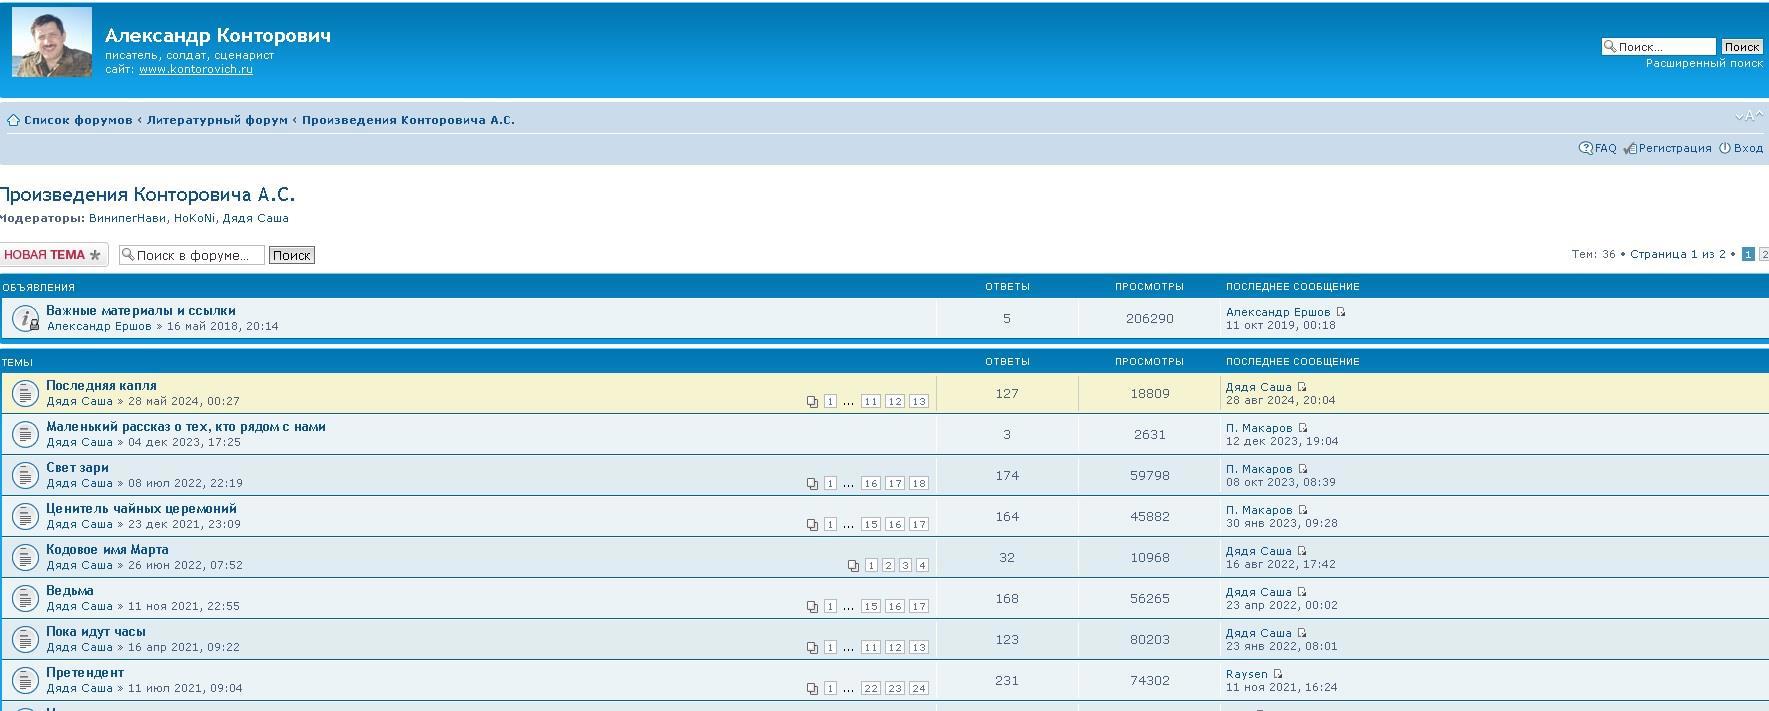1769x711 pixels.
Task: Click current page 1 in pagination
Action: click(1748, 254)
